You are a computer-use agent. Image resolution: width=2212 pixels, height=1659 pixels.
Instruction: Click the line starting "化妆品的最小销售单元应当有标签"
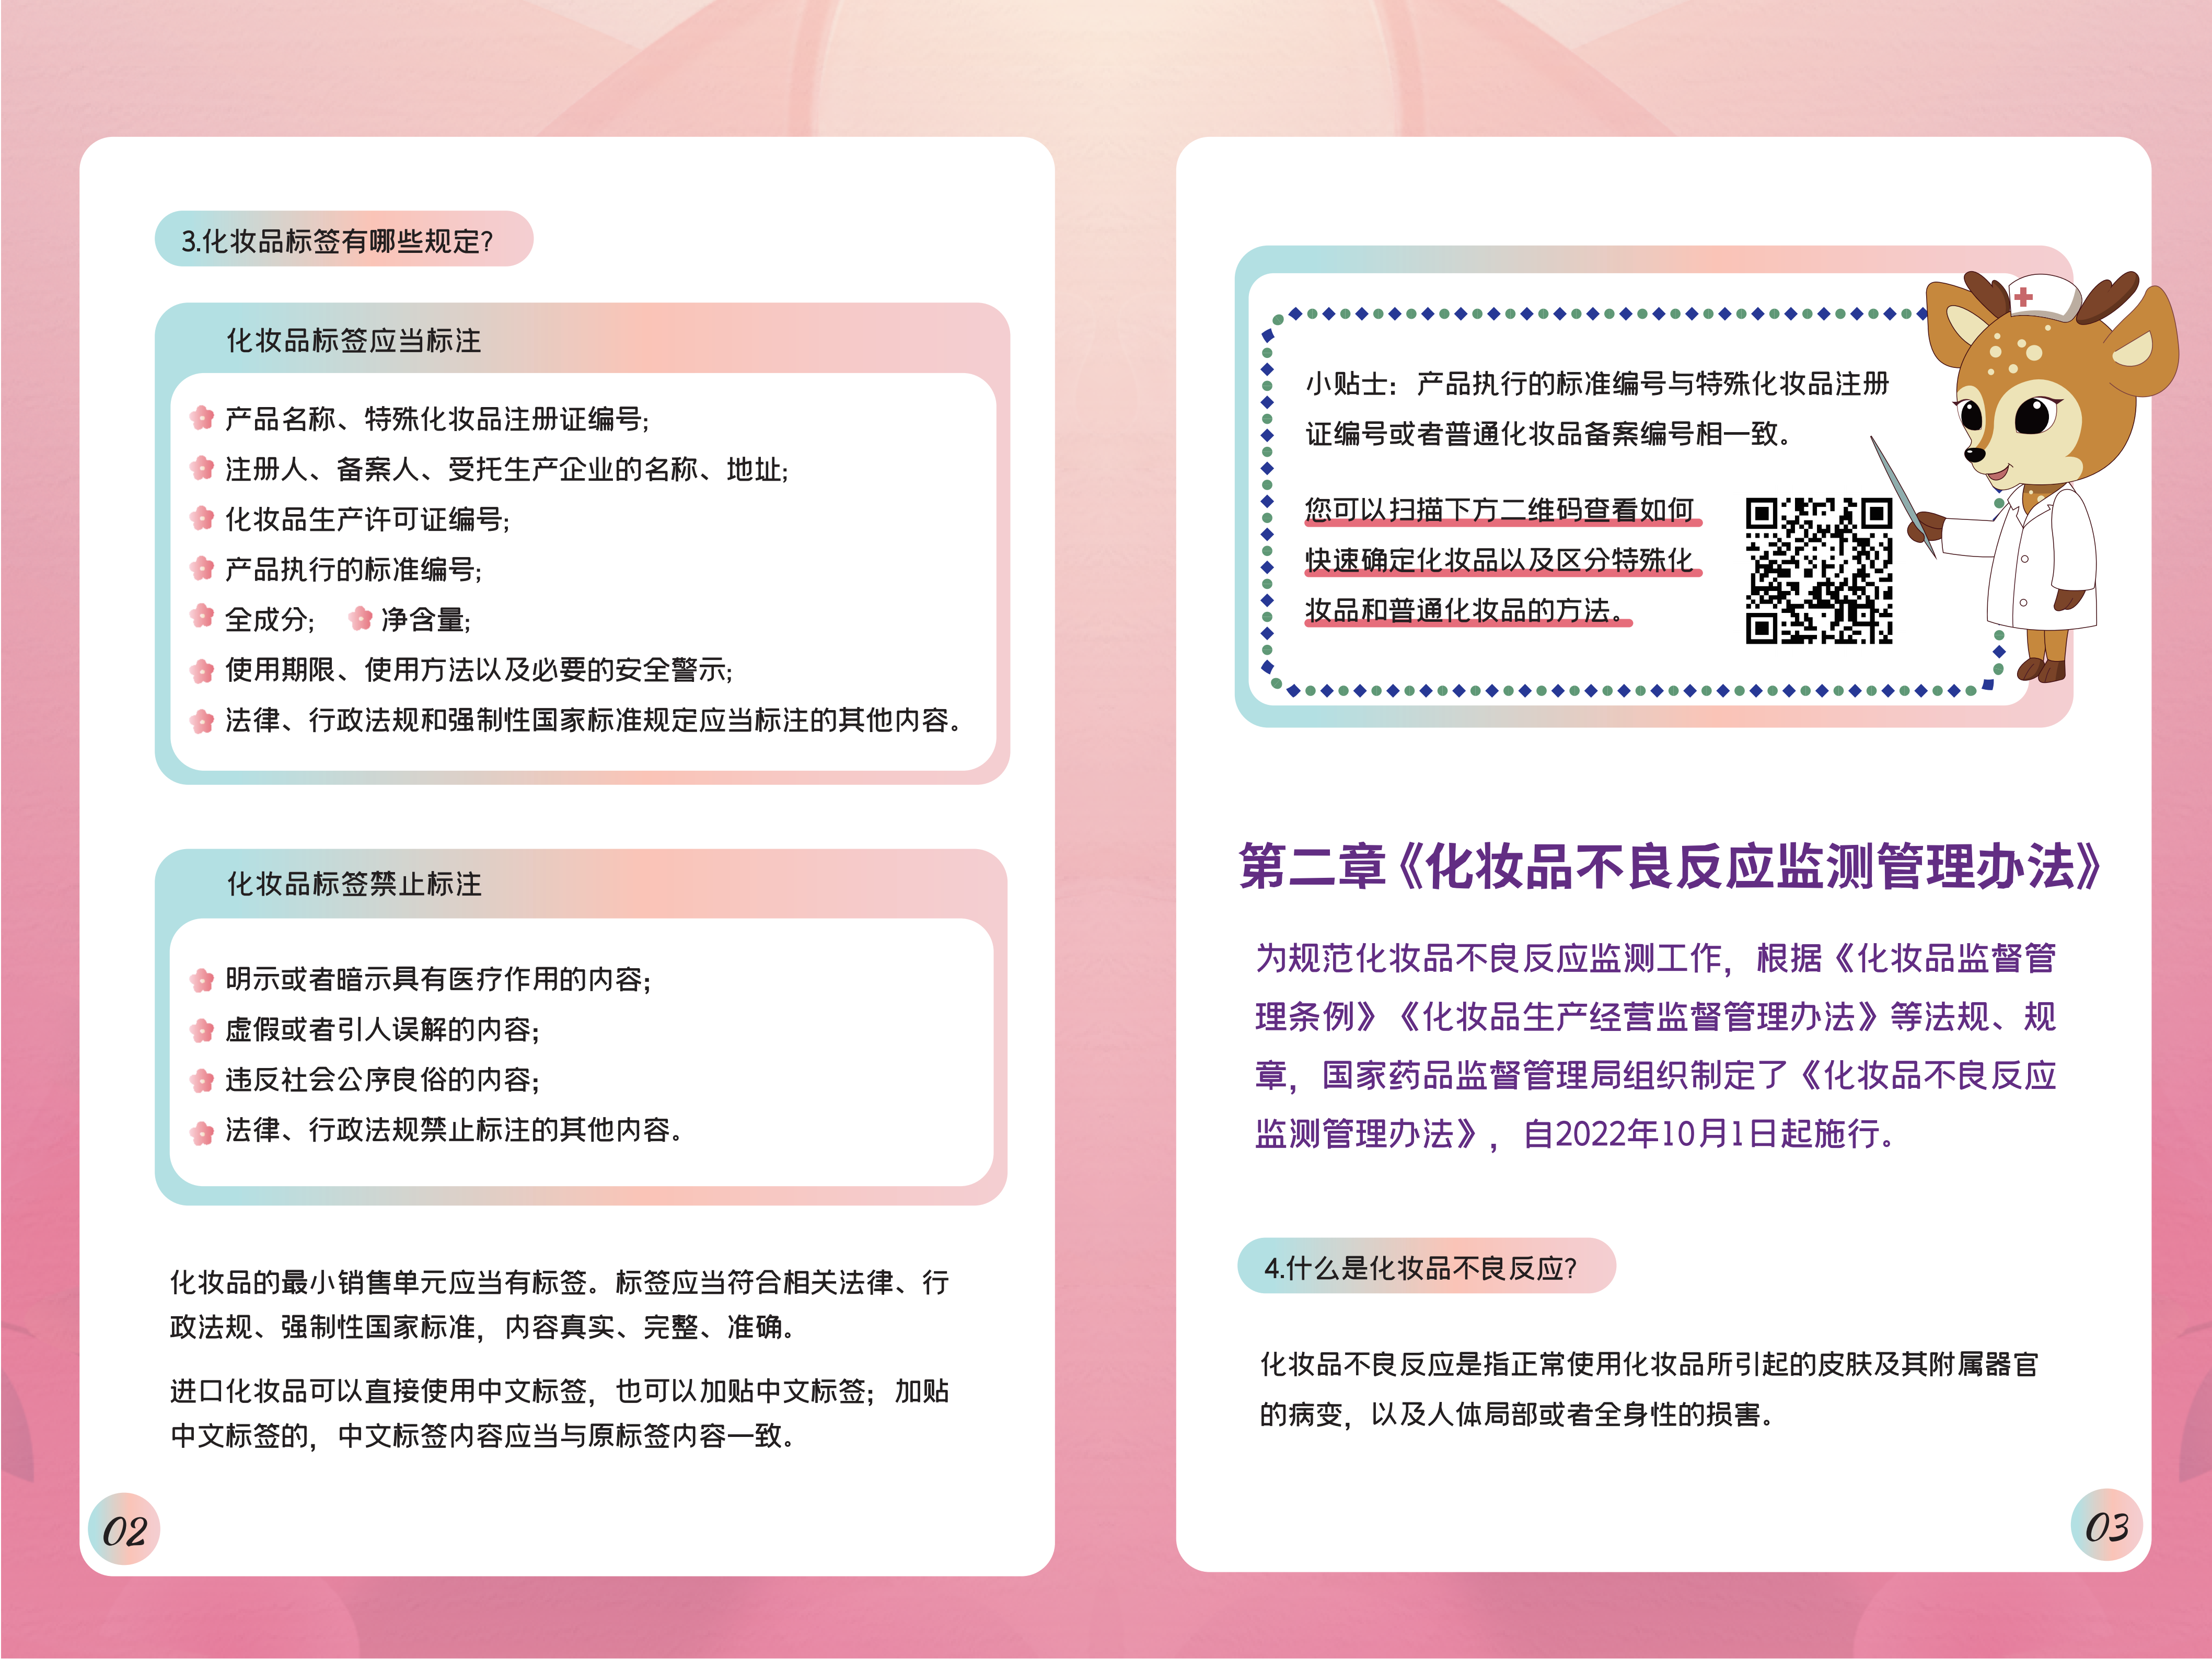click(560, 1282)
